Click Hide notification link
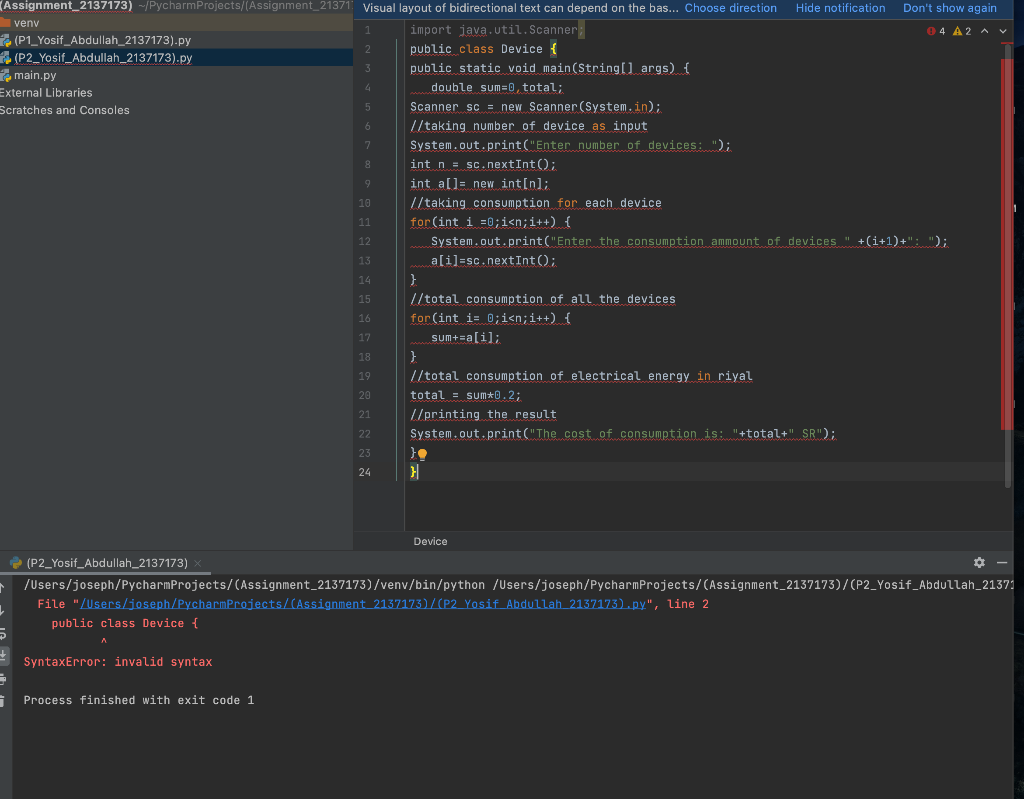This screenshot has width=1024, height=799. pos(840,8)
